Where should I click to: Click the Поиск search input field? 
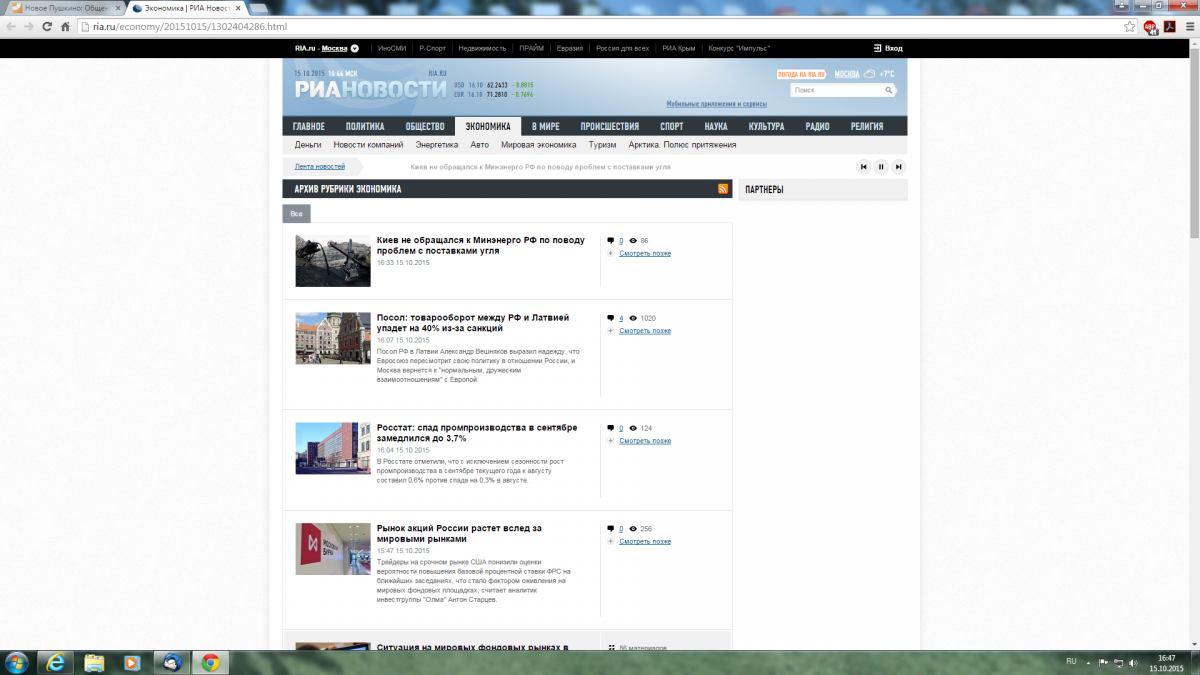click(x=836, y=90)
